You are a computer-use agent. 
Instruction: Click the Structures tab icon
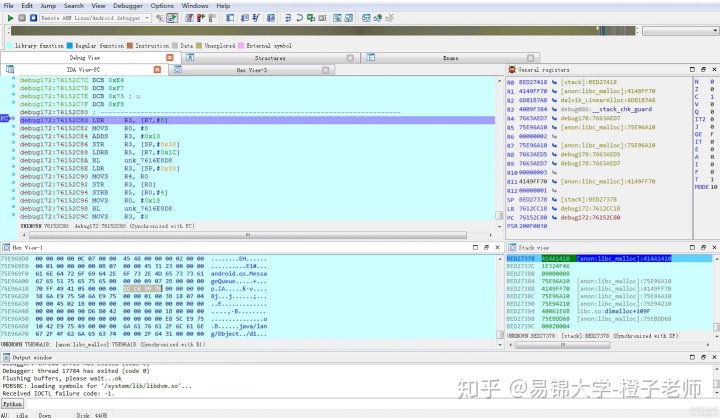pyautogui.click(x=190, y=57)
